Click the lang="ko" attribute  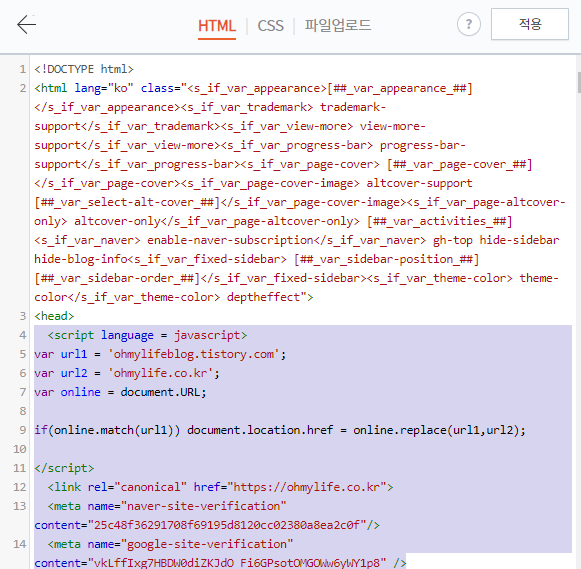point(104,88)
